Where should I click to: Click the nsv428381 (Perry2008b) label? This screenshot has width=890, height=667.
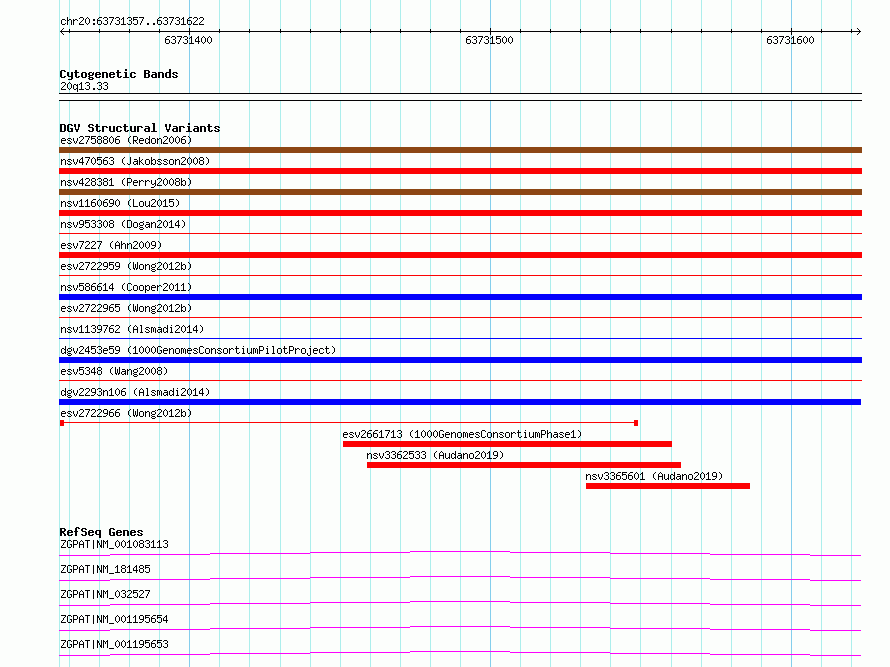[x=126, y=182]
